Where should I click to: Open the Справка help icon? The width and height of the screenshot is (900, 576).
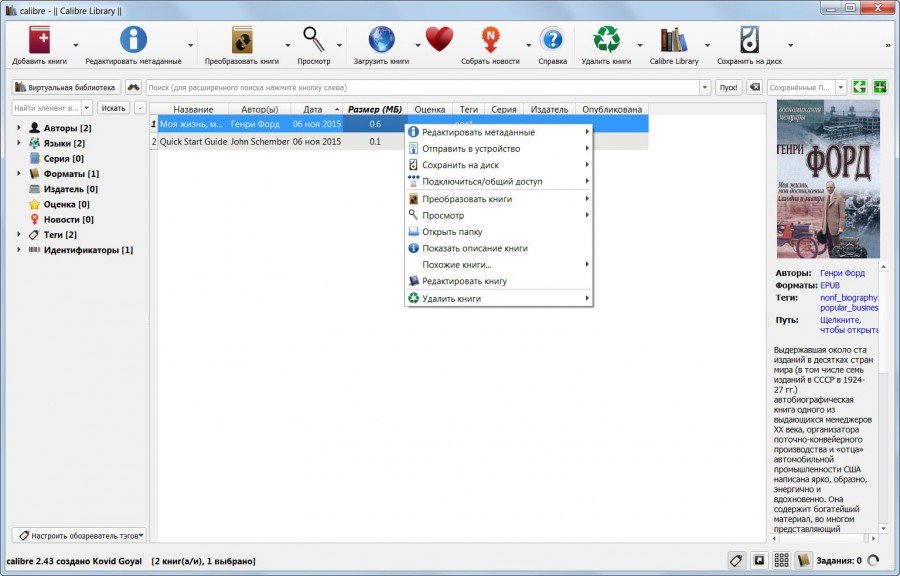tap(553, 40)
